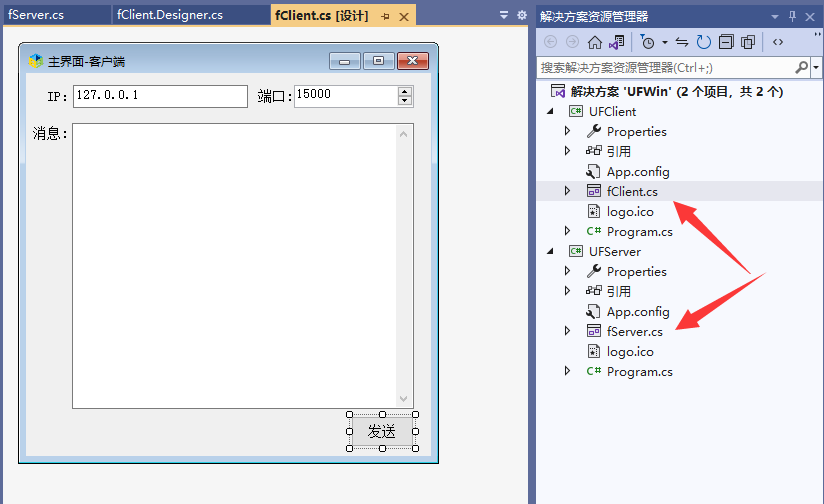Click the gear icon beside the document tabs

click(x=521, y=16)
